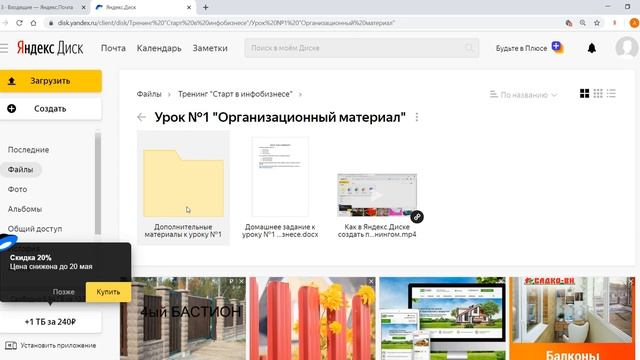Click the back arrow beside folder title

click(x=141, y=118)
